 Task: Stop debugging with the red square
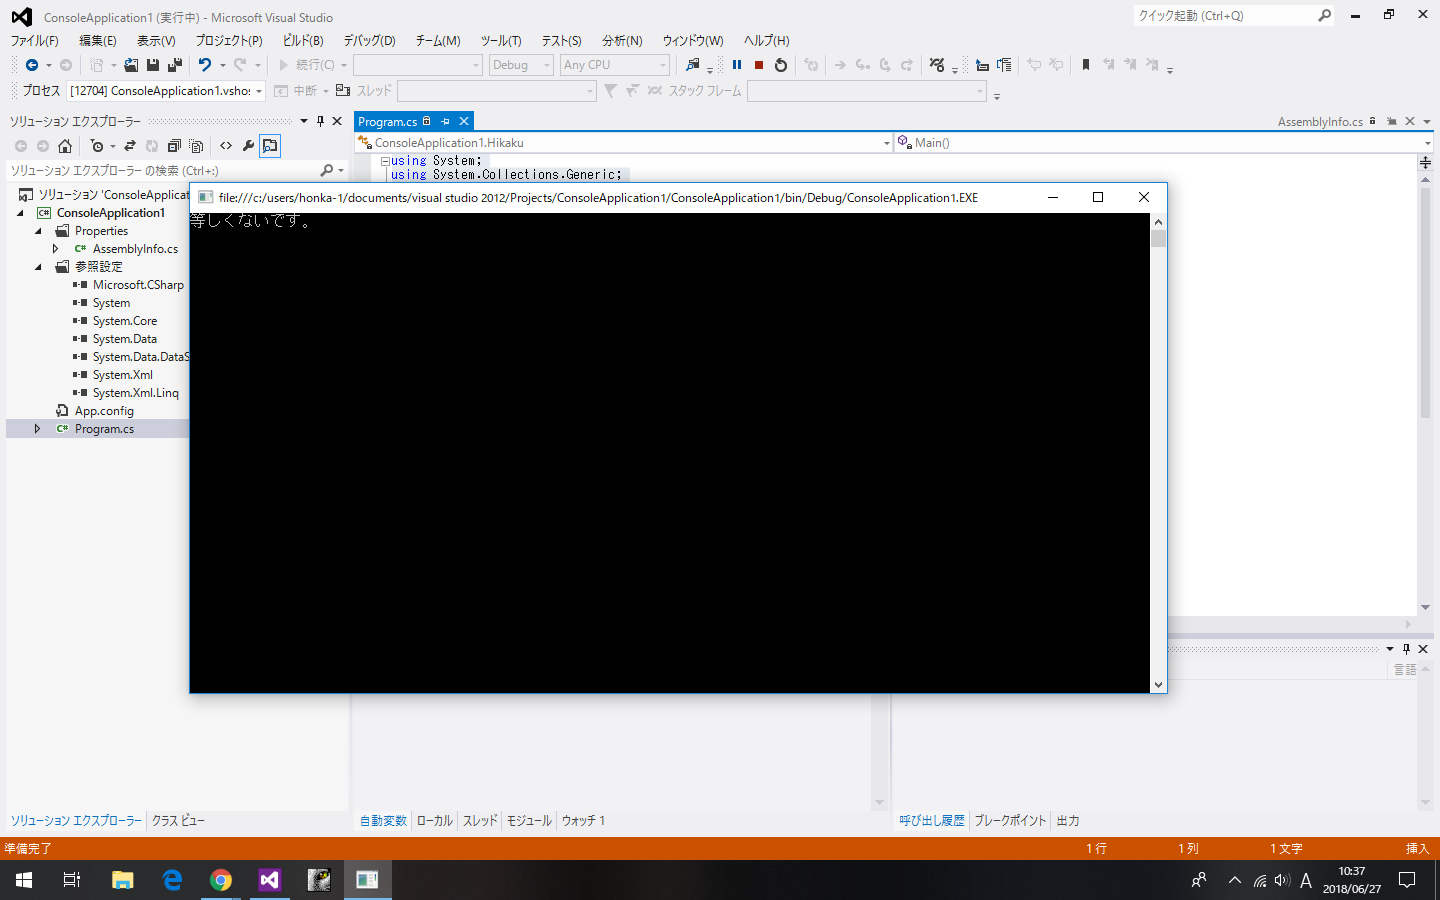tap(759, 65)
